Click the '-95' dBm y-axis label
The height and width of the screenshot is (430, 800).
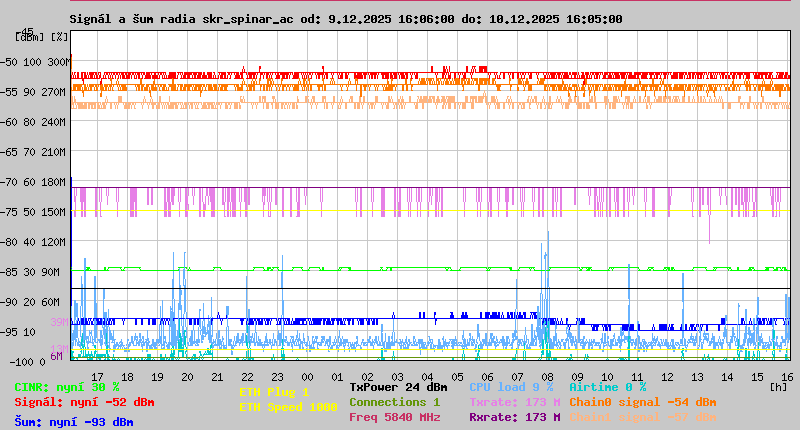click(x=10, y=332)
